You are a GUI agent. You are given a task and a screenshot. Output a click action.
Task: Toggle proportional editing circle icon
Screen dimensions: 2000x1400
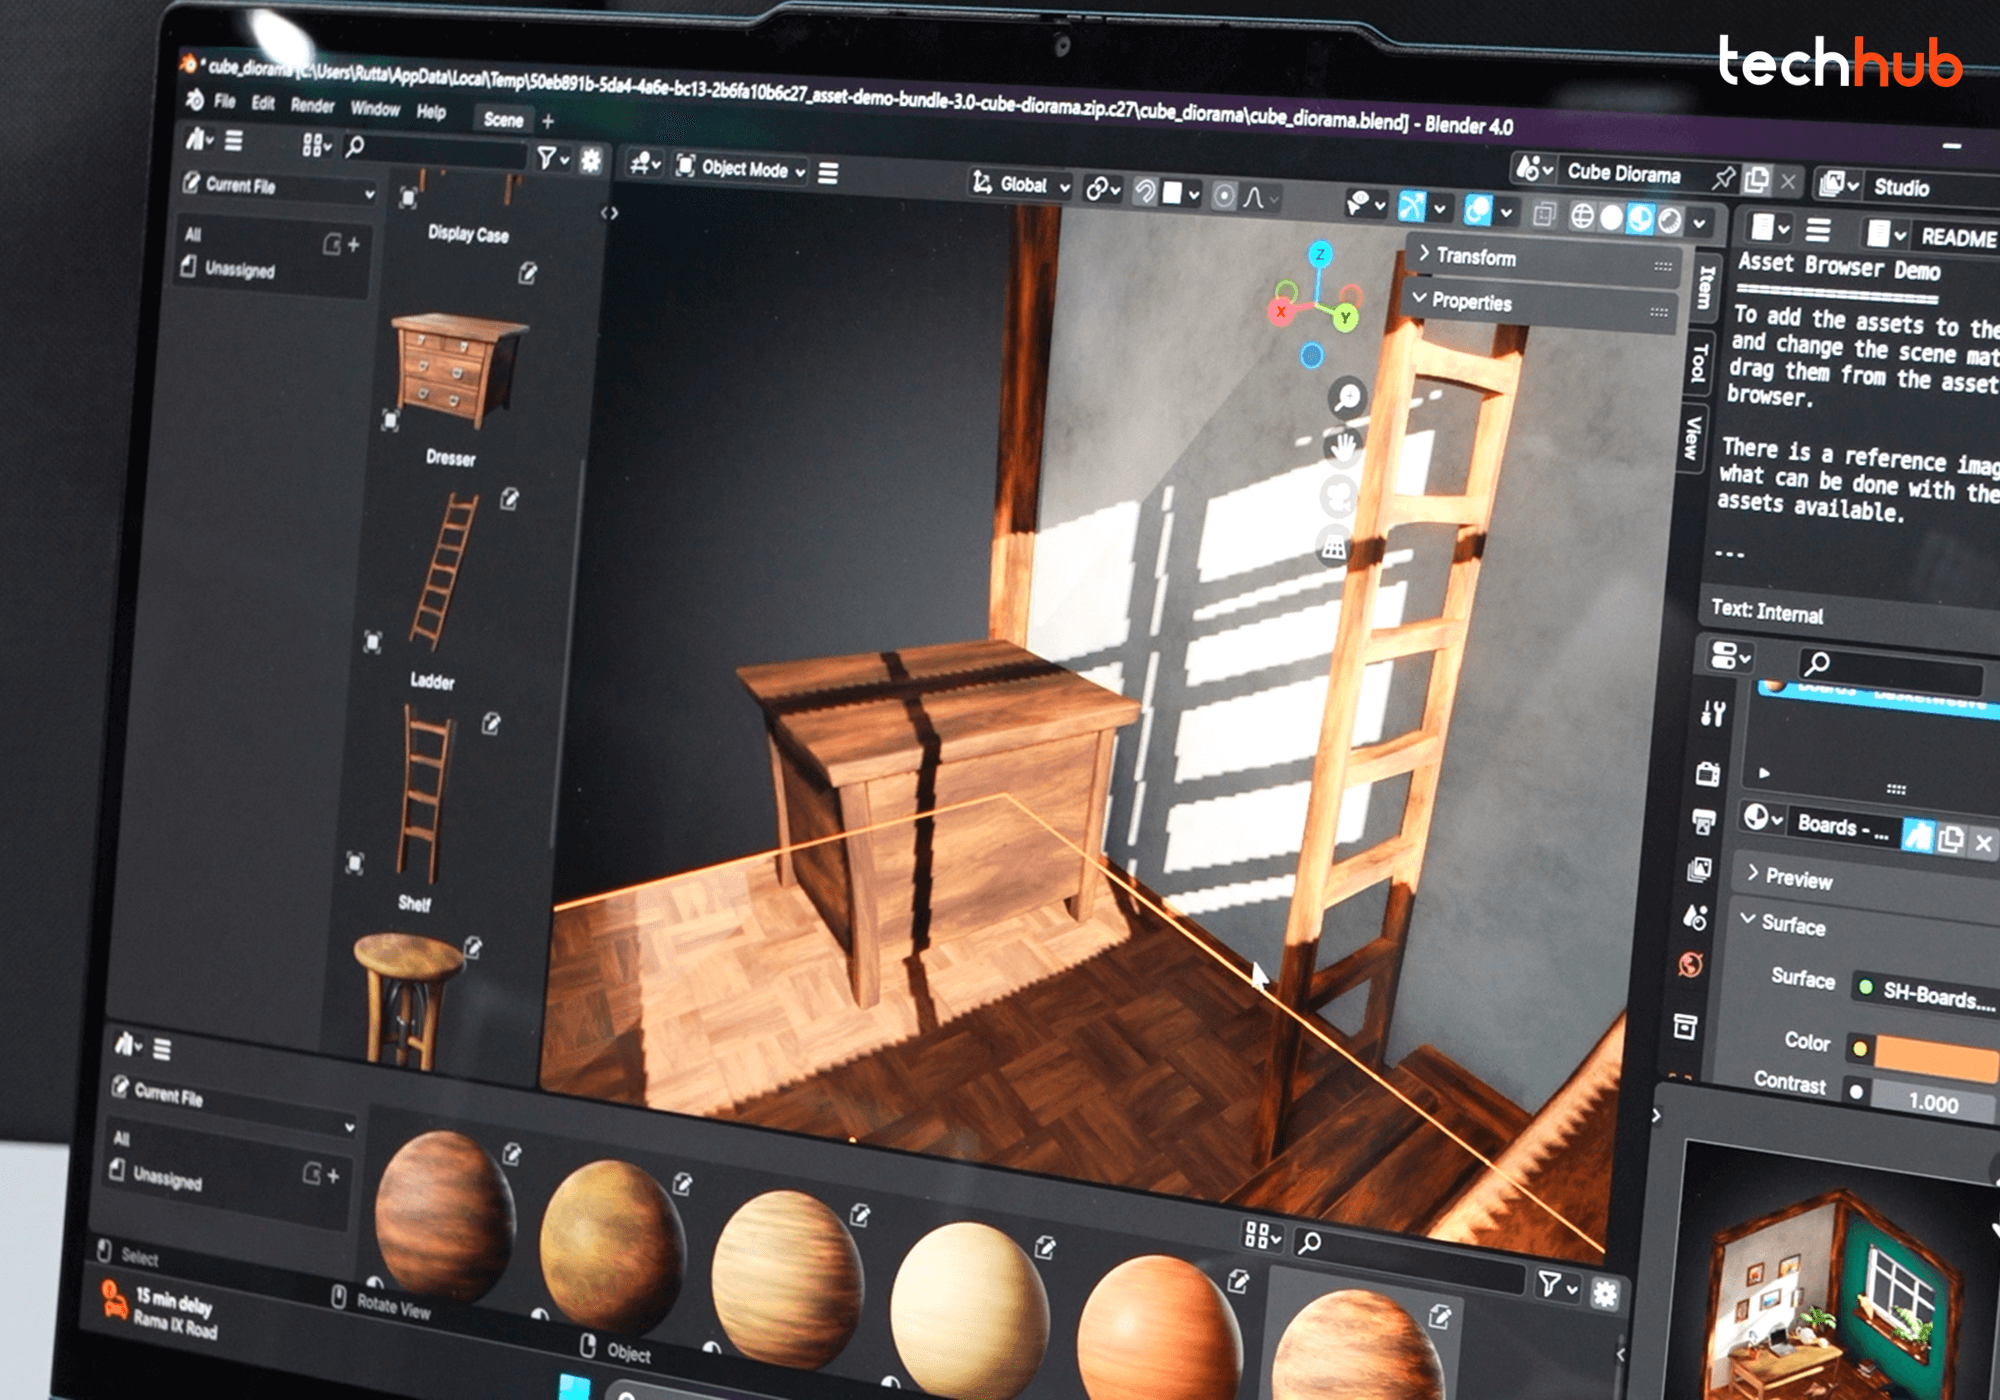1223,195
